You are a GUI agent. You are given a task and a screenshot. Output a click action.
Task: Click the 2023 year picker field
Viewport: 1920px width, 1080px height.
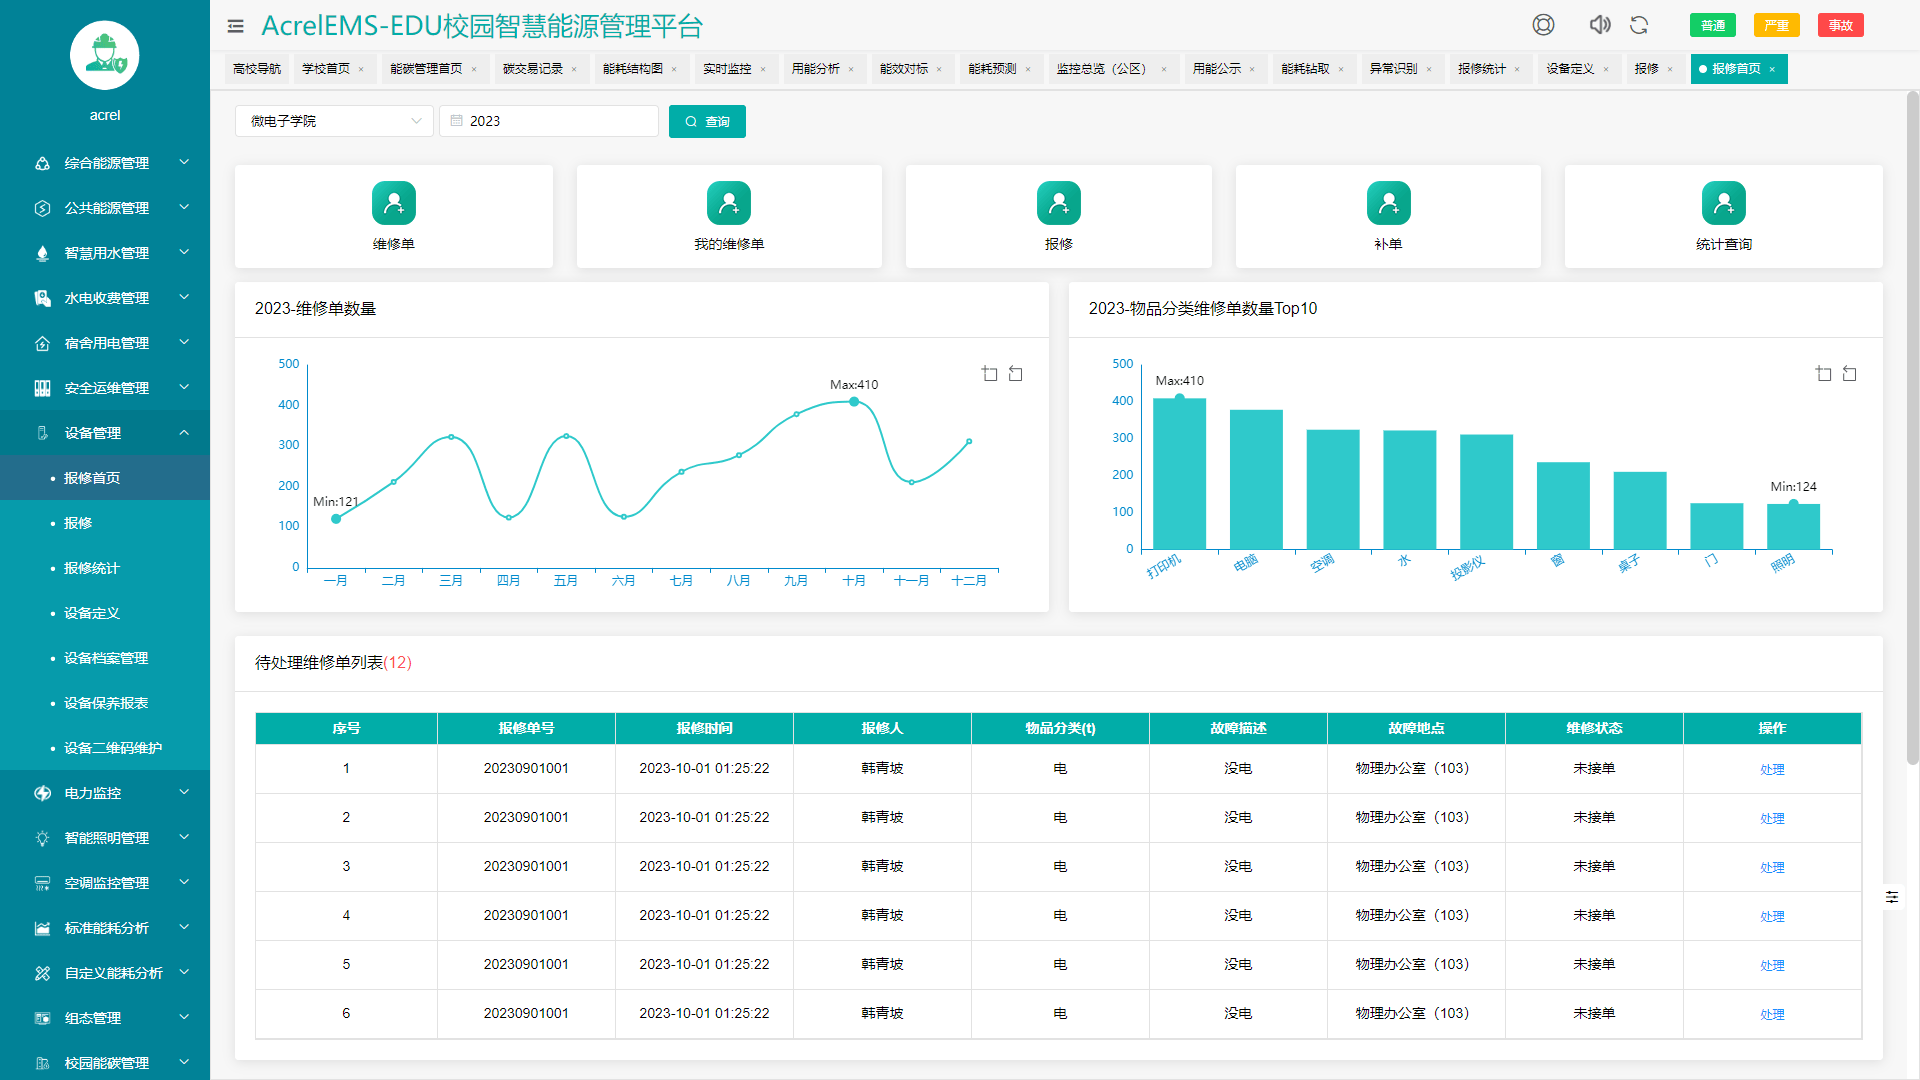[x=548, y=121]
